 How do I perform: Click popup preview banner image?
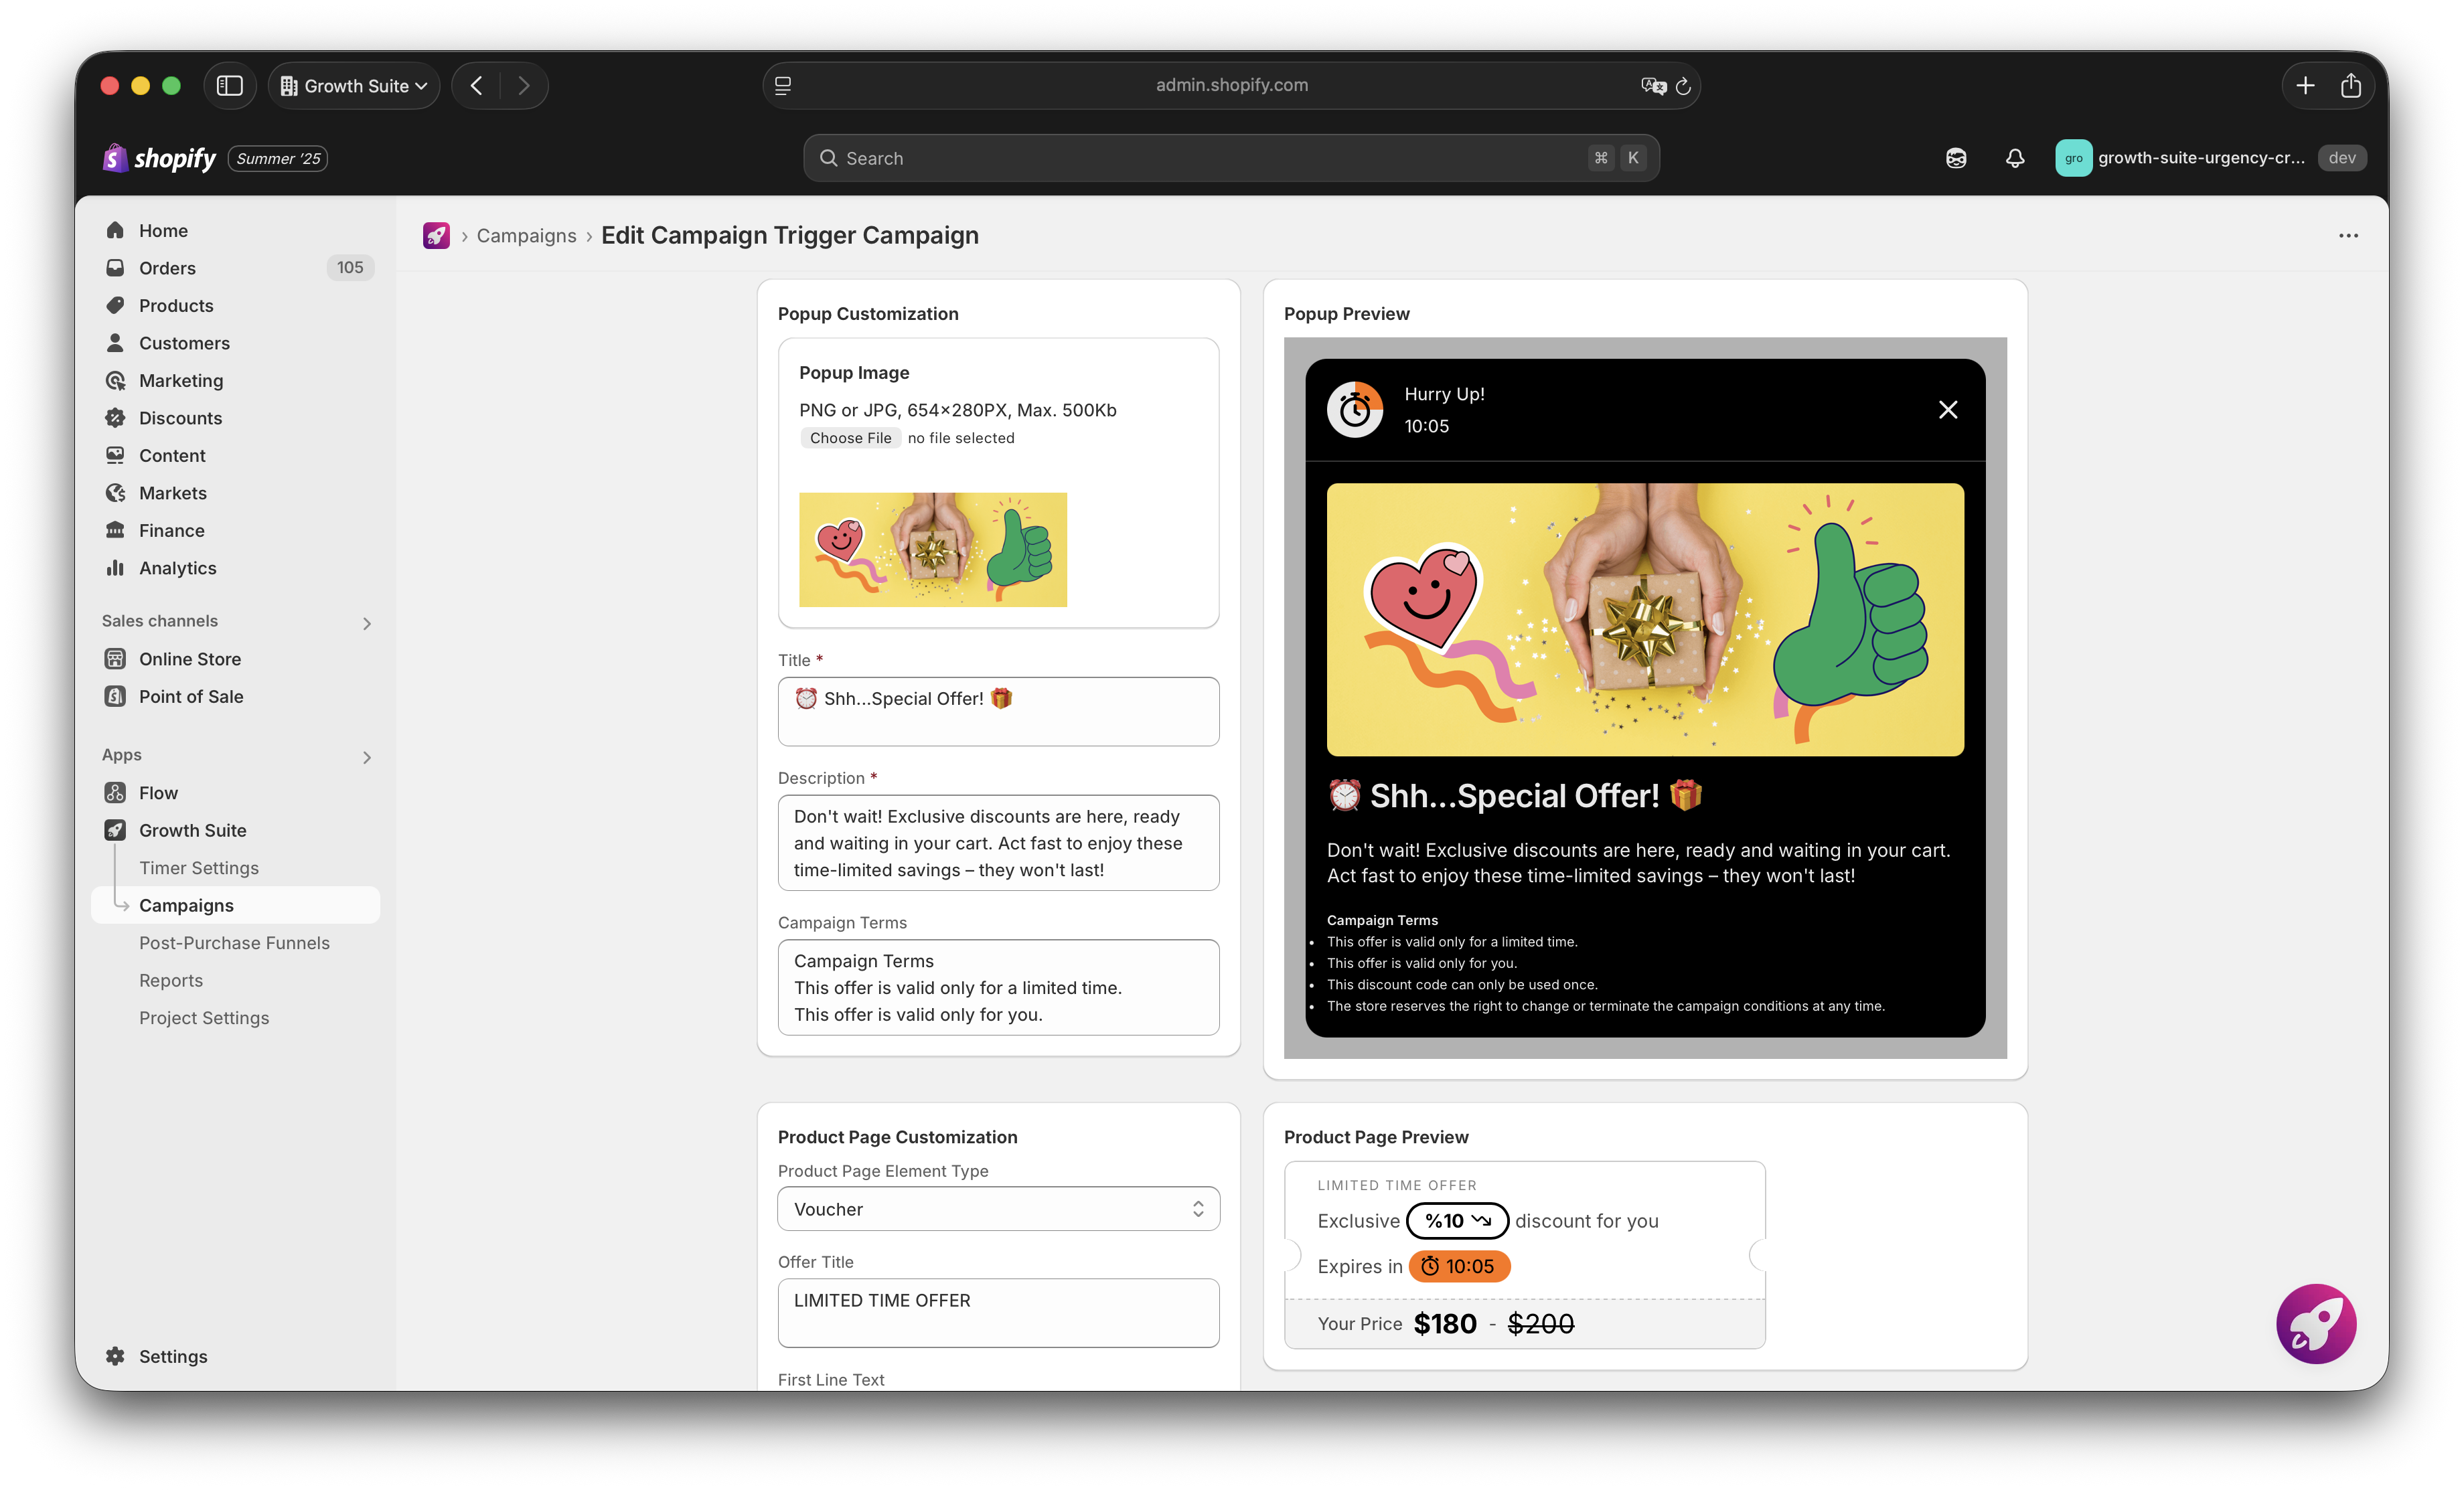[x=1645, y=619]
